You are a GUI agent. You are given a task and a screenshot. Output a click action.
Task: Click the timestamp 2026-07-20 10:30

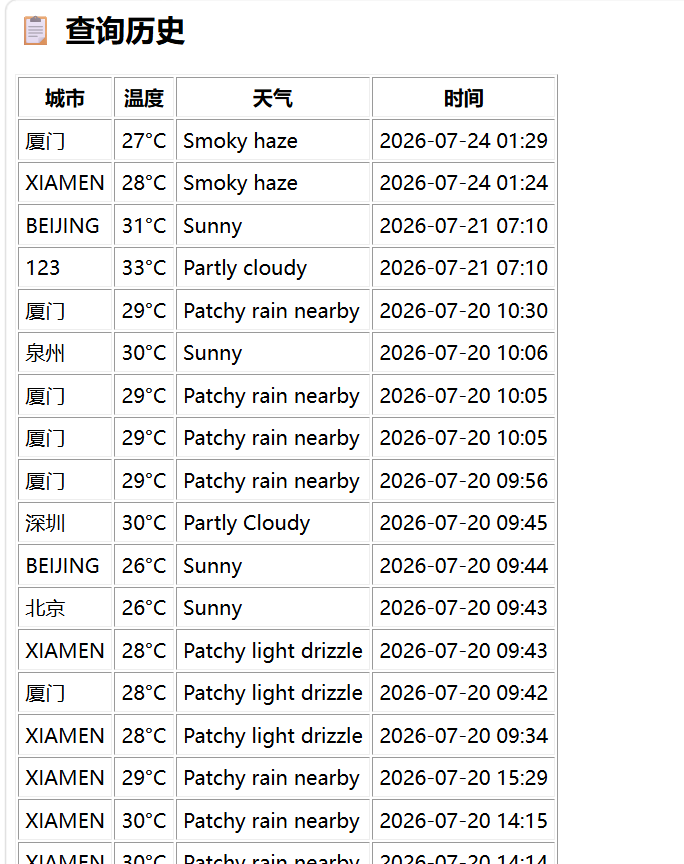coord(464,311)
